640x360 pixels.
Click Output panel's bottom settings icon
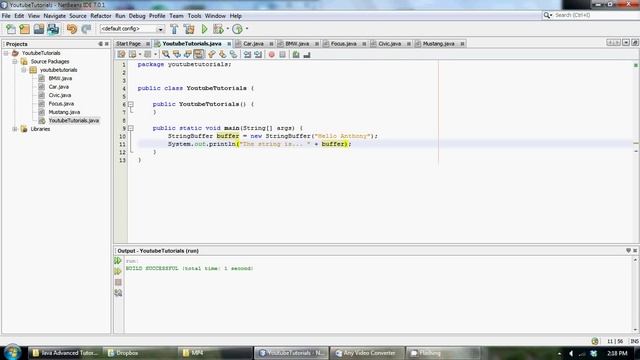coord(118,293)
